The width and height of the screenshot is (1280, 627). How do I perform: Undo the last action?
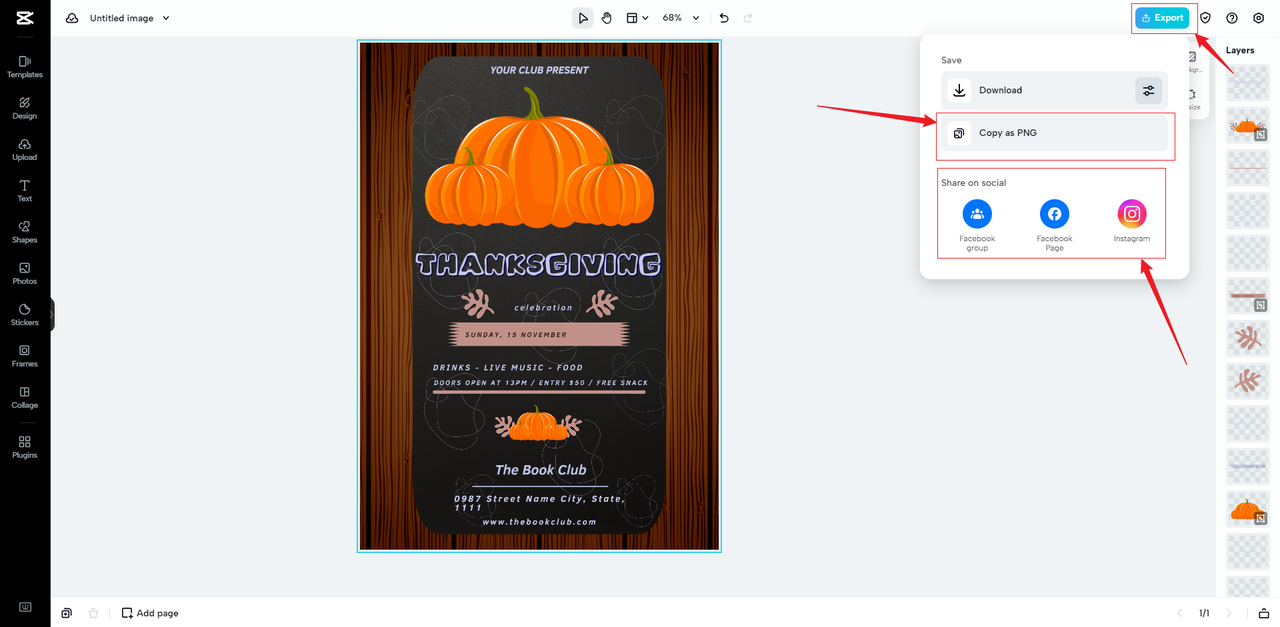coord(724,18)
